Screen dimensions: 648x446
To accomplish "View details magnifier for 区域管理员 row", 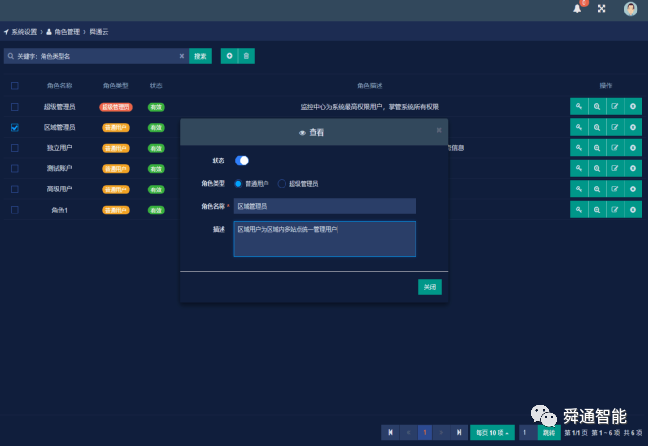I will point(597,127).
